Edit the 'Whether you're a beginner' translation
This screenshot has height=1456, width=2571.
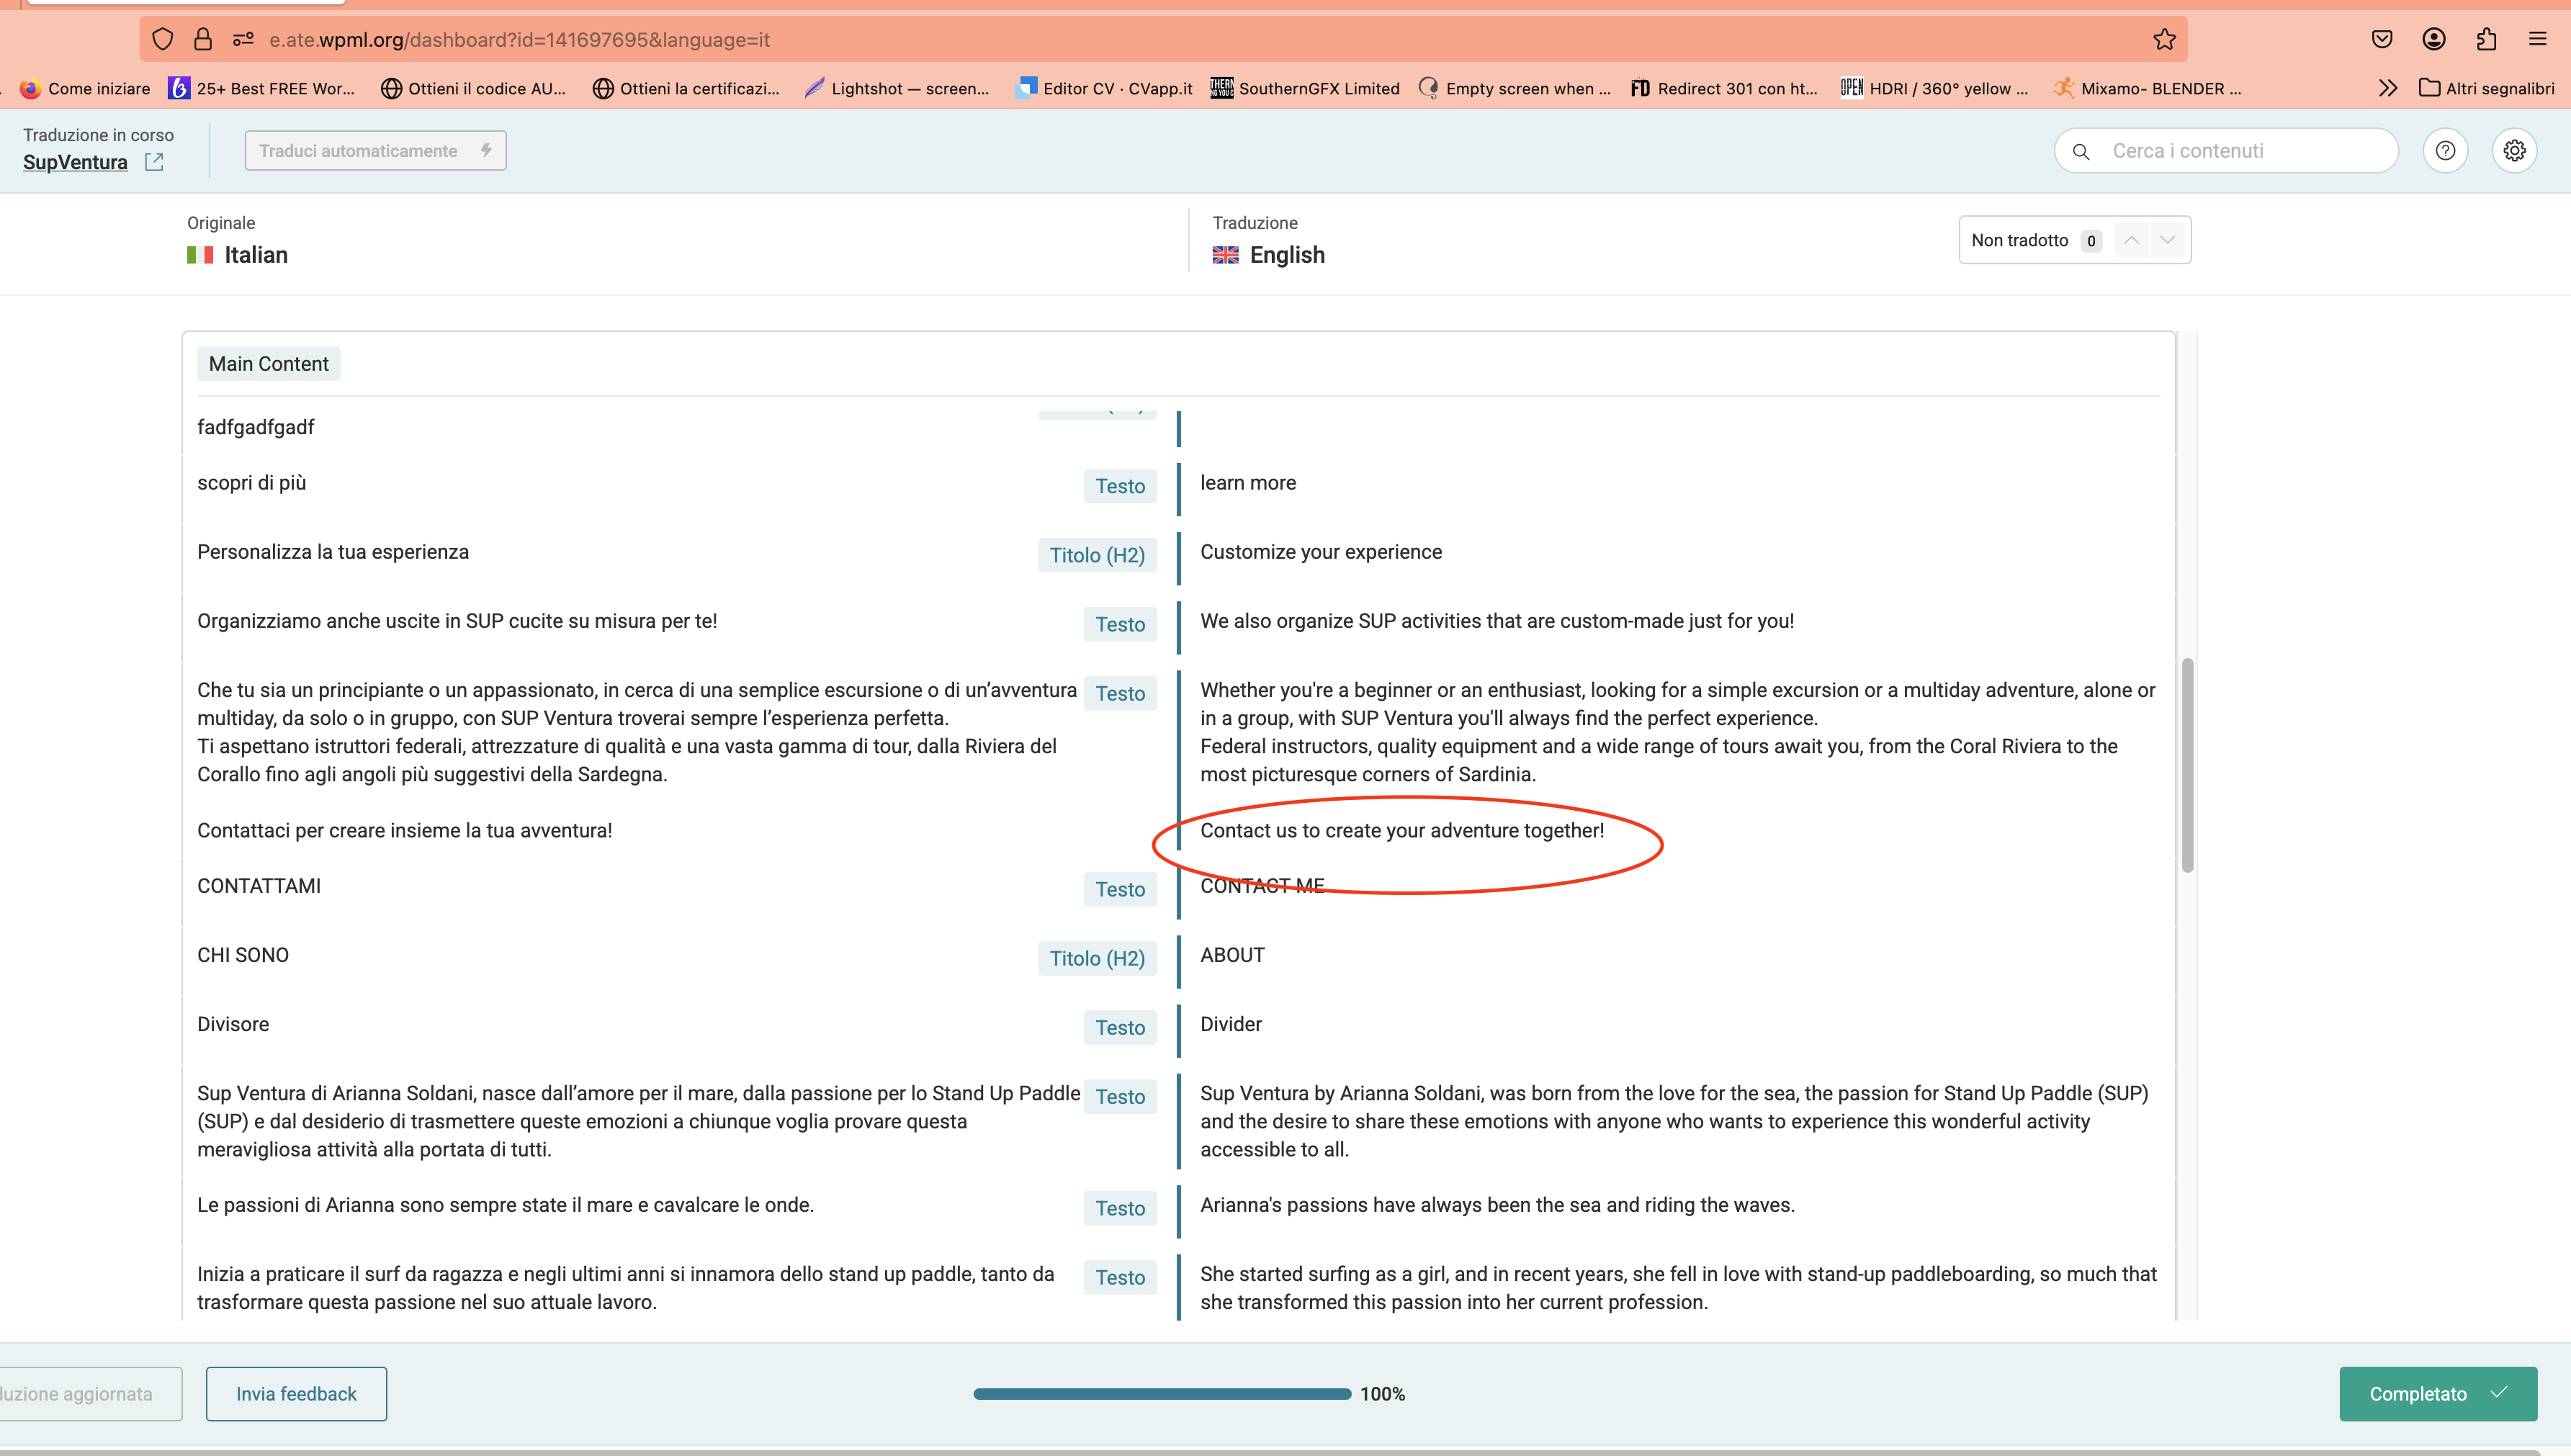(1677, 732)
